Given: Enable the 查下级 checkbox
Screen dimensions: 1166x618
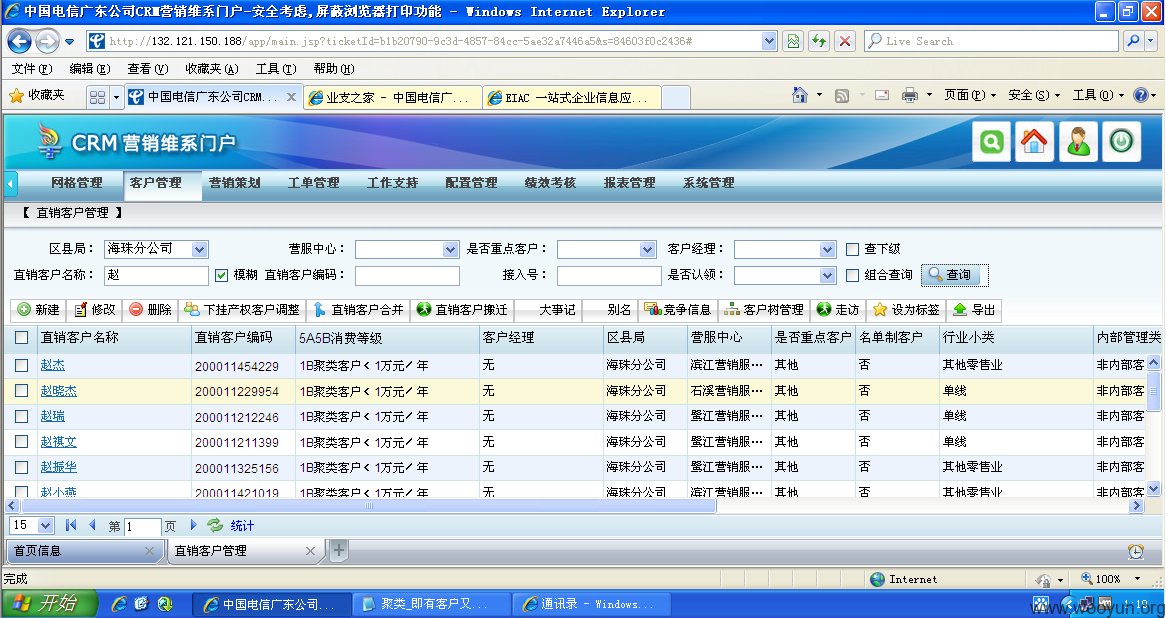Looking at the screenshot, I should [x=852, y=249].
